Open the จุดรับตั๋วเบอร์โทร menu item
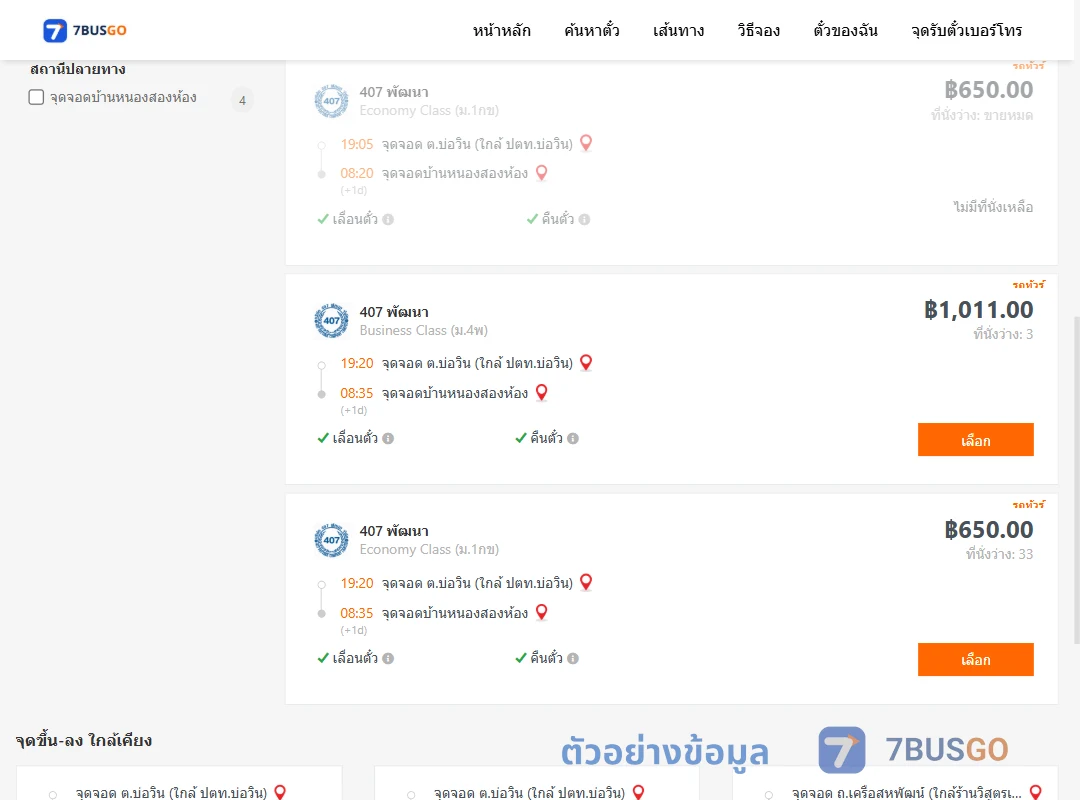This screenshot has width=1080, height=800. pyautogui.click(x=966, y=30)
